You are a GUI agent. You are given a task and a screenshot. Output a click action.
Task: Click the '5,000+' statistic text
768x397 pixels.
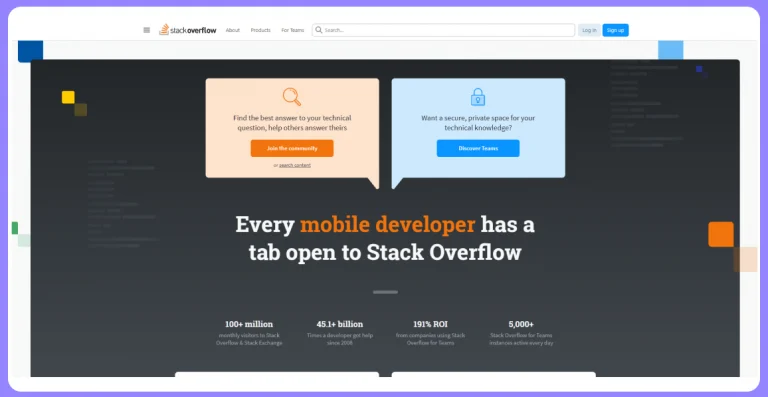(521, 324)
